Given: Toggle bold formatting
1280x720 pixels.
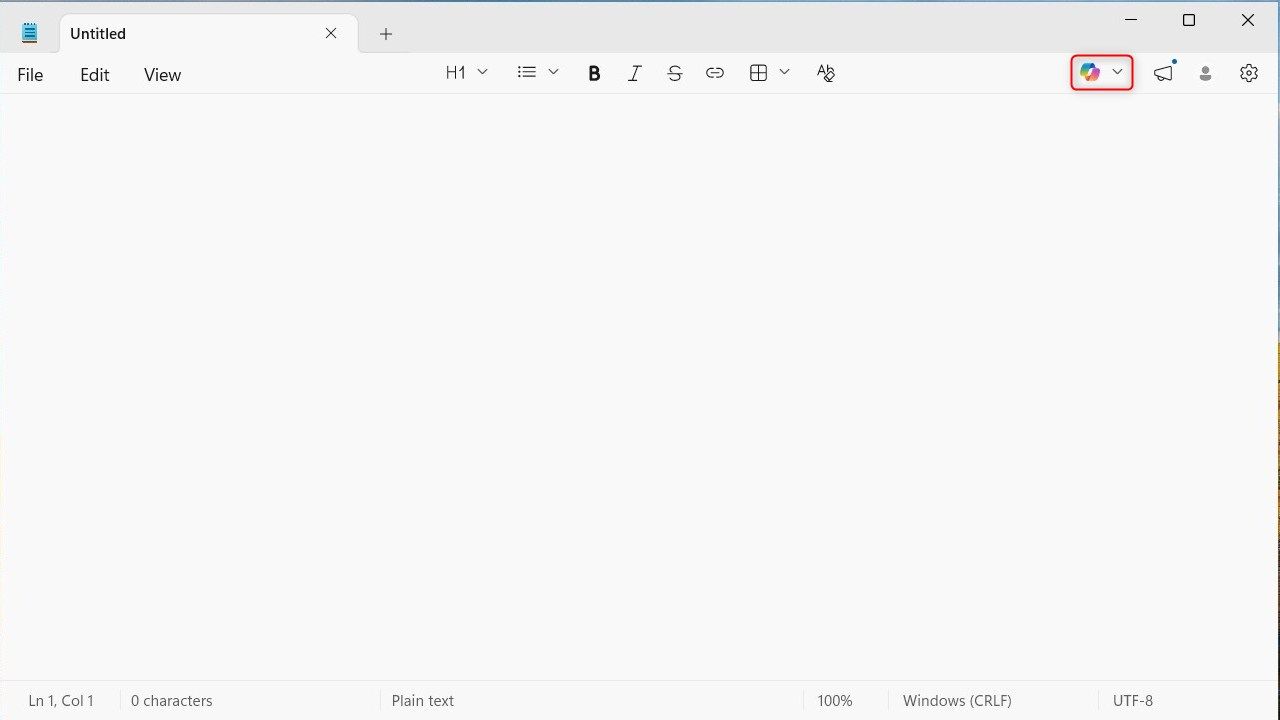Looking at the screenshot, I should coord(594,73).
